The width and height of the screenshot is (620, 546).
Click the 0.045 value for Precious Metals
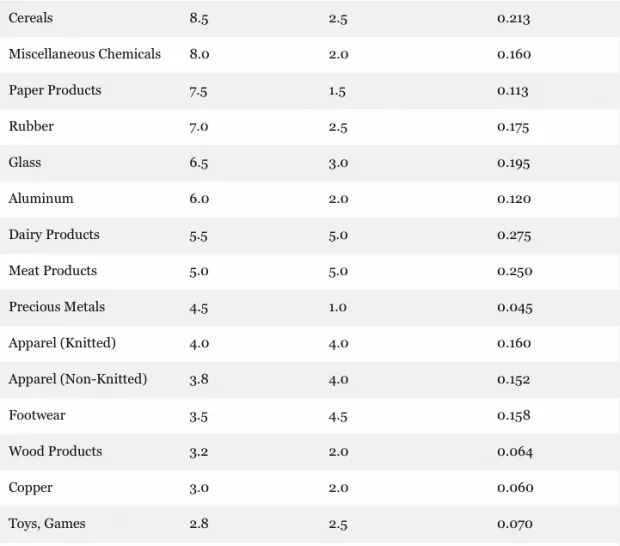click(515, 306)
